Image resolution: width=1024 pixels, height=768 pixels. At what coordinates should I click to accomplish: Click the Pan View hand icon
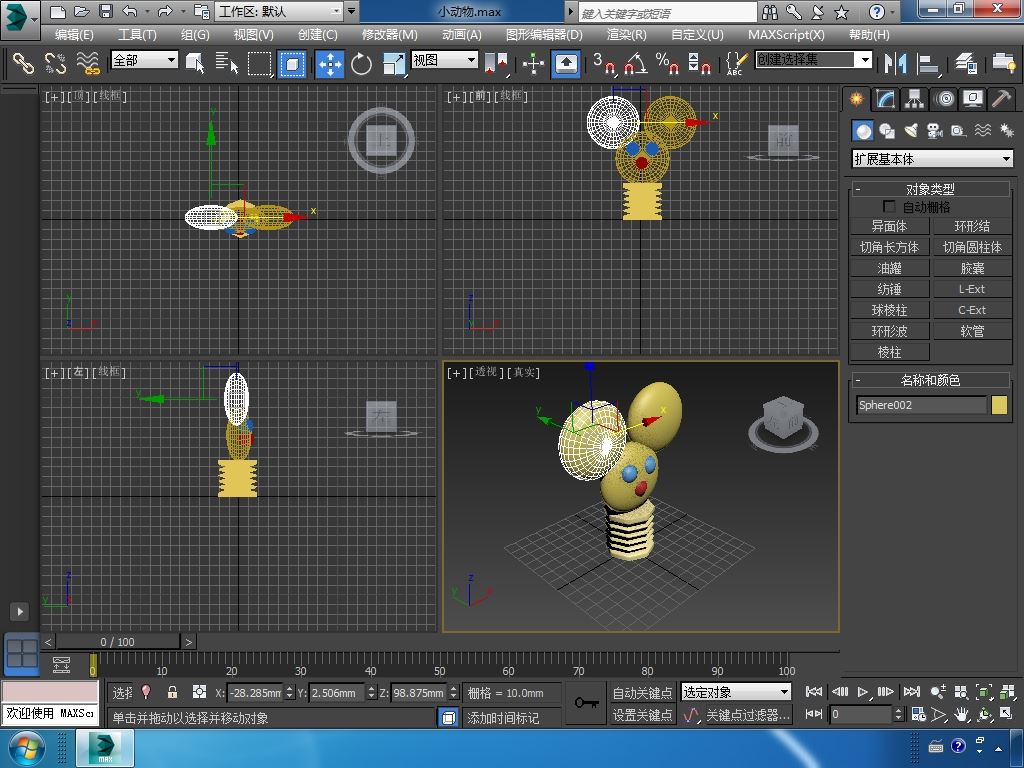[961, 714]
